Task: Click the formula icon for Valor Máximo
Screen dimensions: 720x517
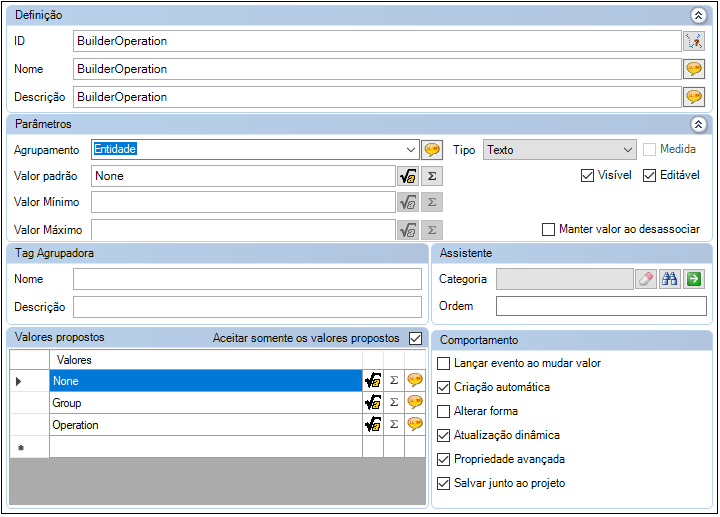Action: 408,230
